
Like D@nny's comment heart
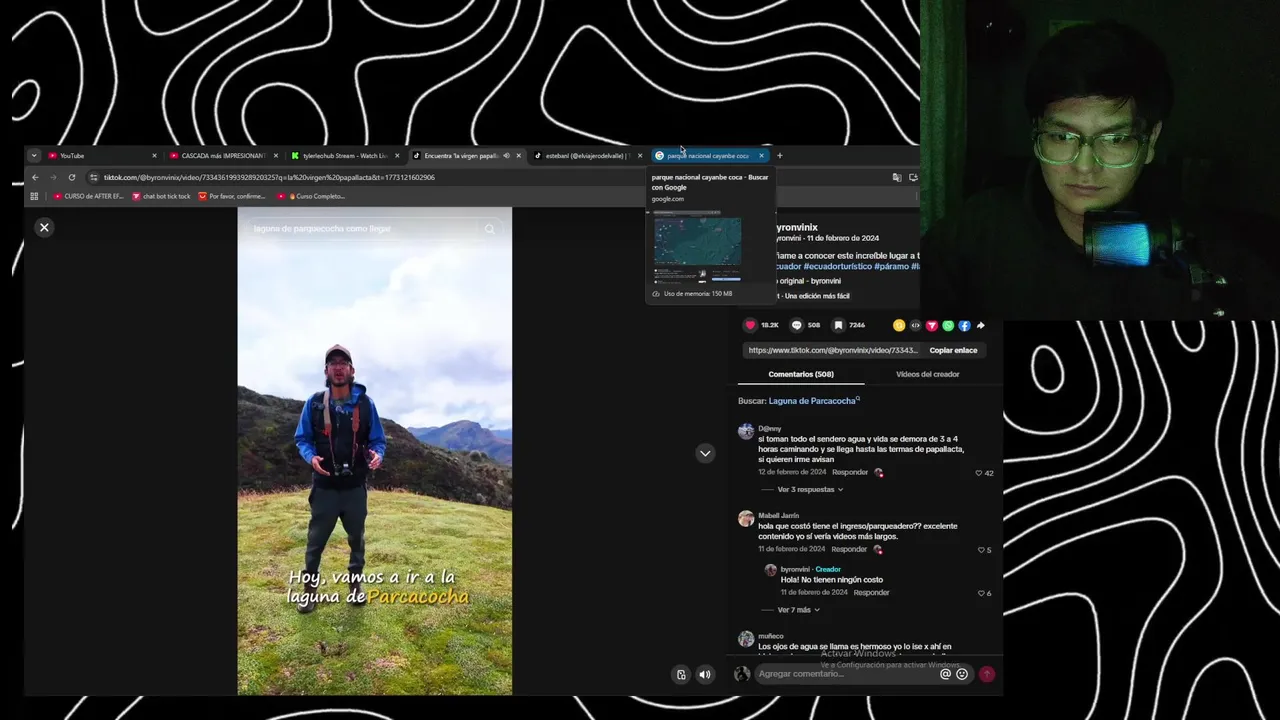pos(979,473)
